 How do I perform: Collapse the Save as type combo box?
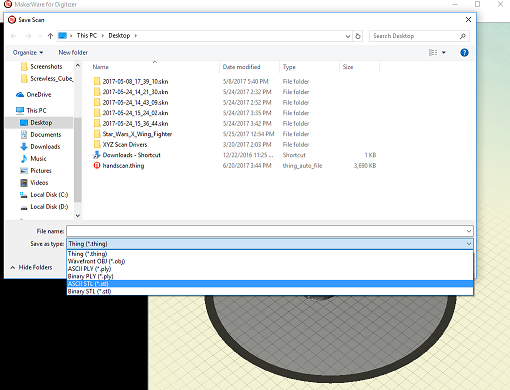(469, 244)
